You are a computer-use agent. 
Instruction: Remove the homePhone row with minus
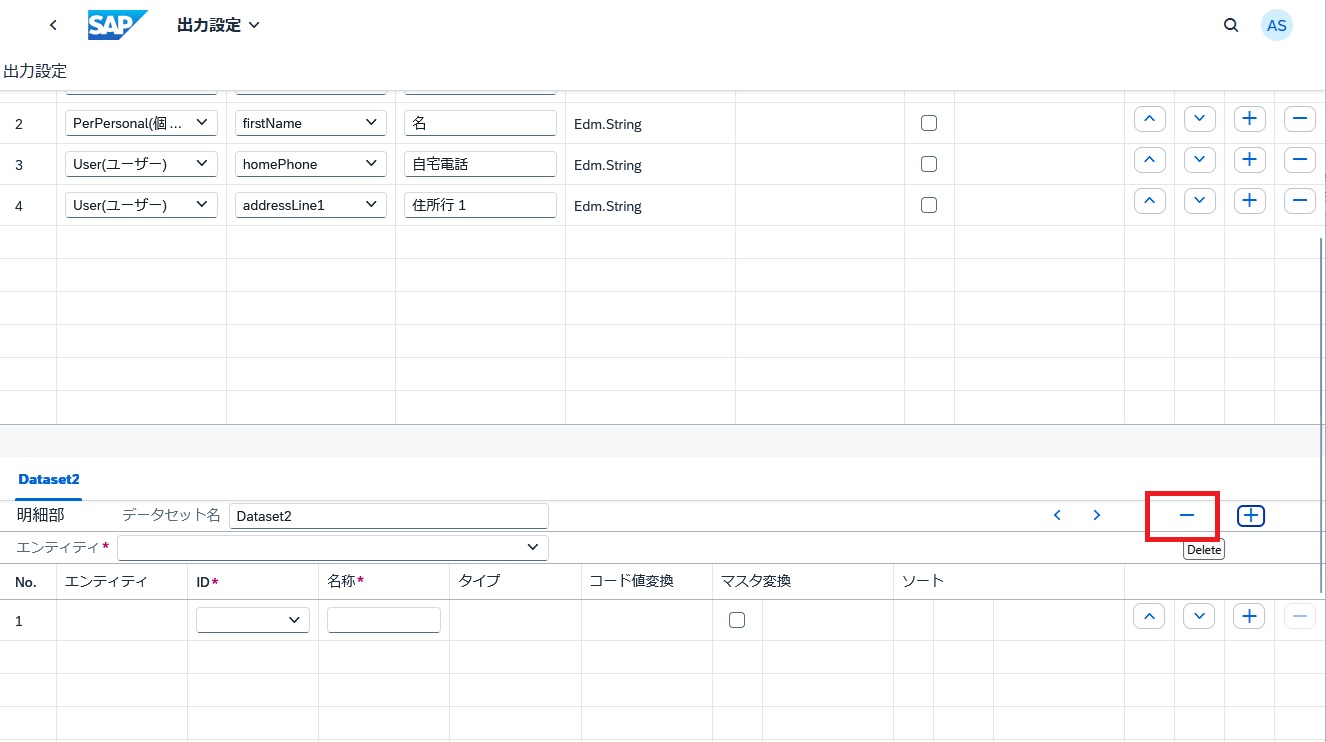point(1299,161)
